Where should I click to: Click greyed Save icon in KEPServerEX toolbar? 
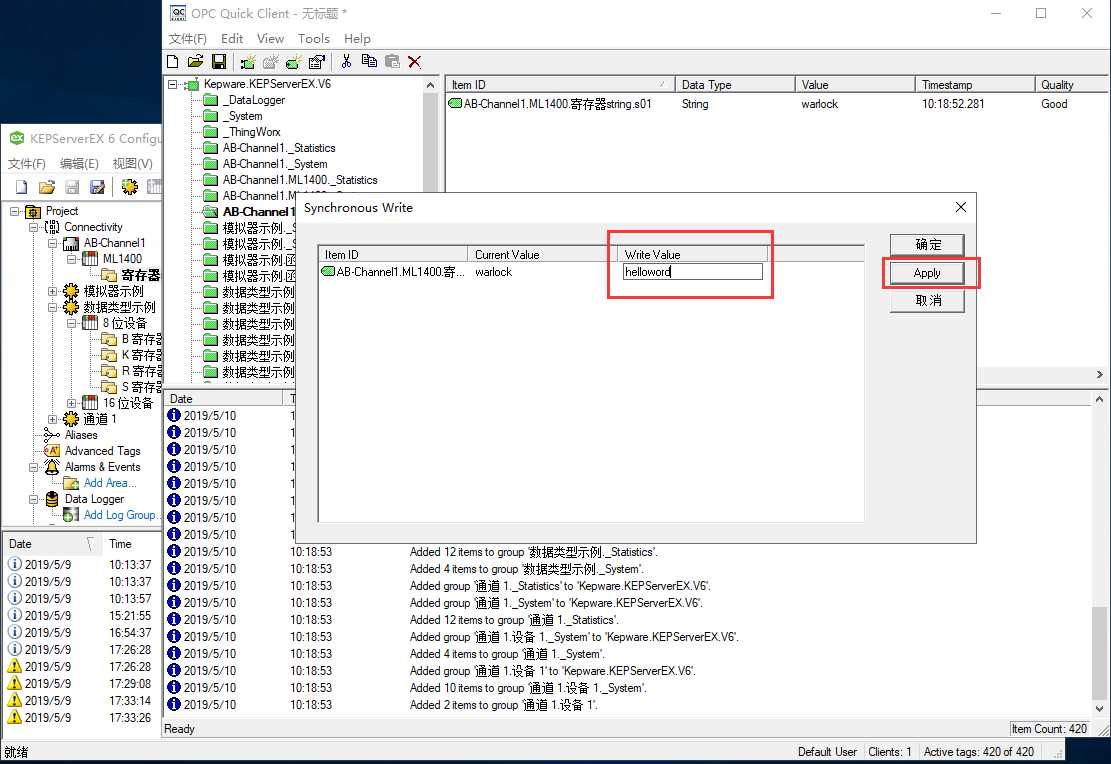point(72,186)
